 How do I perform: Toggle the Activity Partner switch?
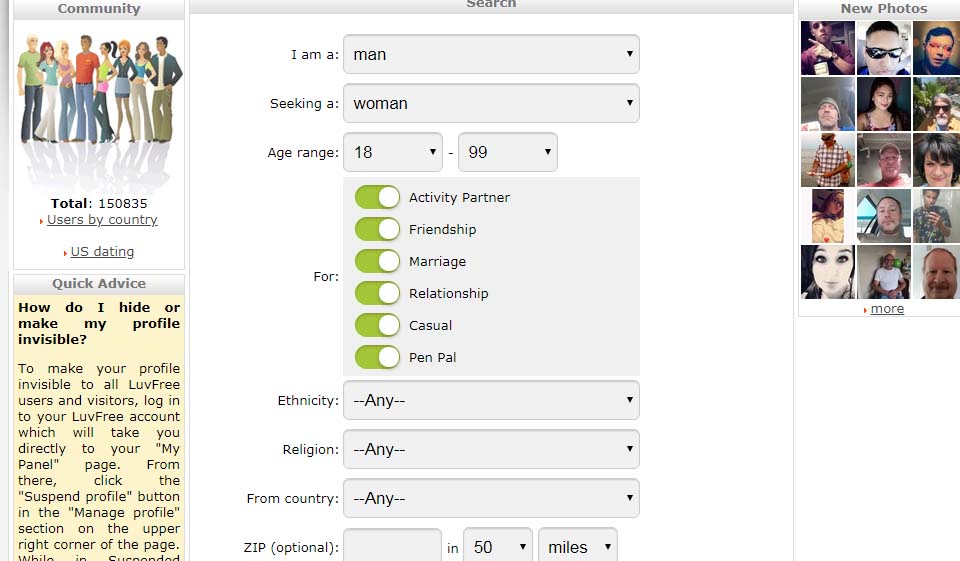(377, 197)
